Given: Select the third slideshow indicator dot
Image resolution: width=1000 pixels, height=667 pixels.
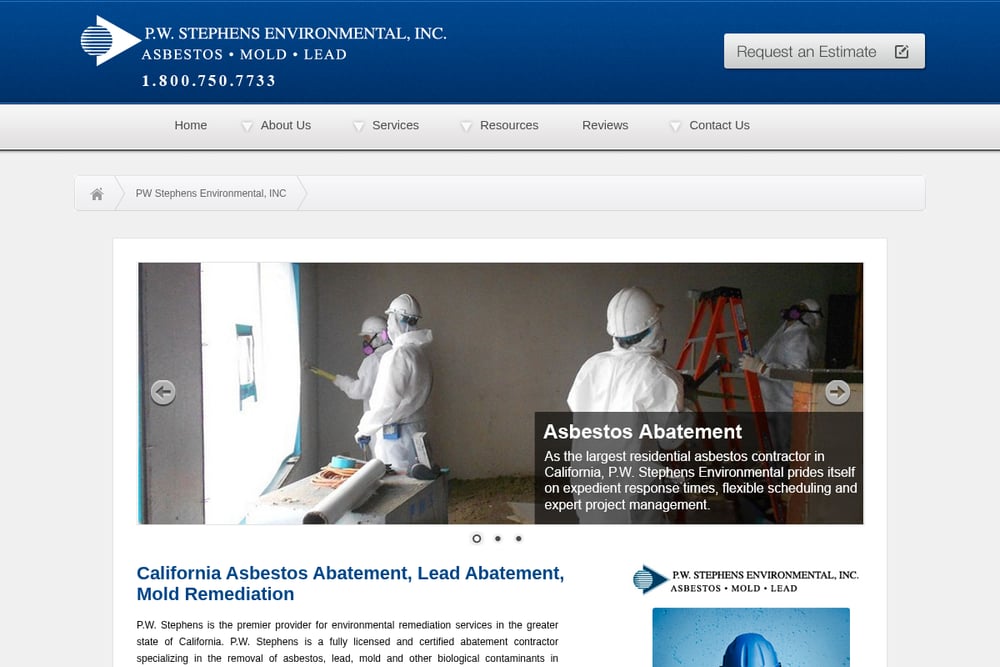Looking at the screenshot, I should 518,539.
